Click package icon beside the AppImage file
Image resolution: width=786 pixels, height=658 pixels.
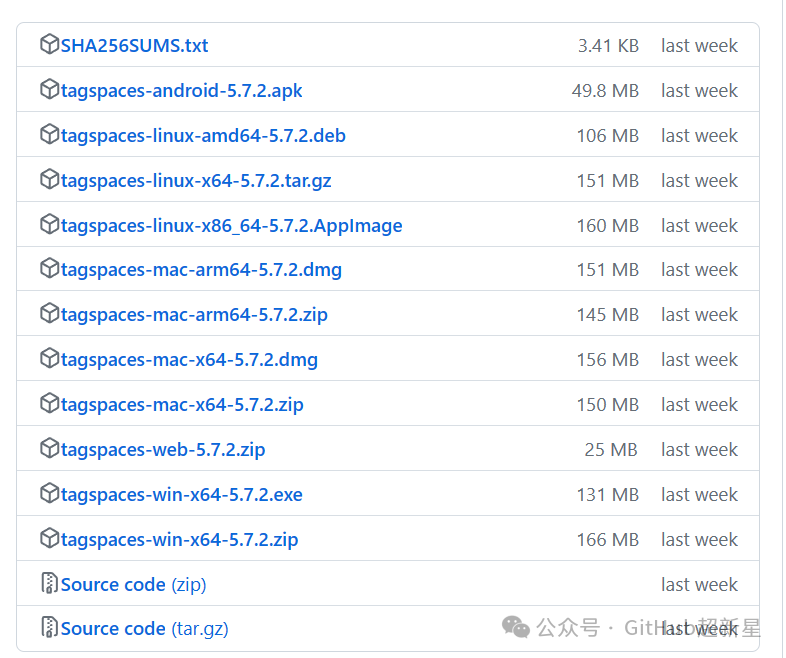pyautogui.click(x=49, y=224)
